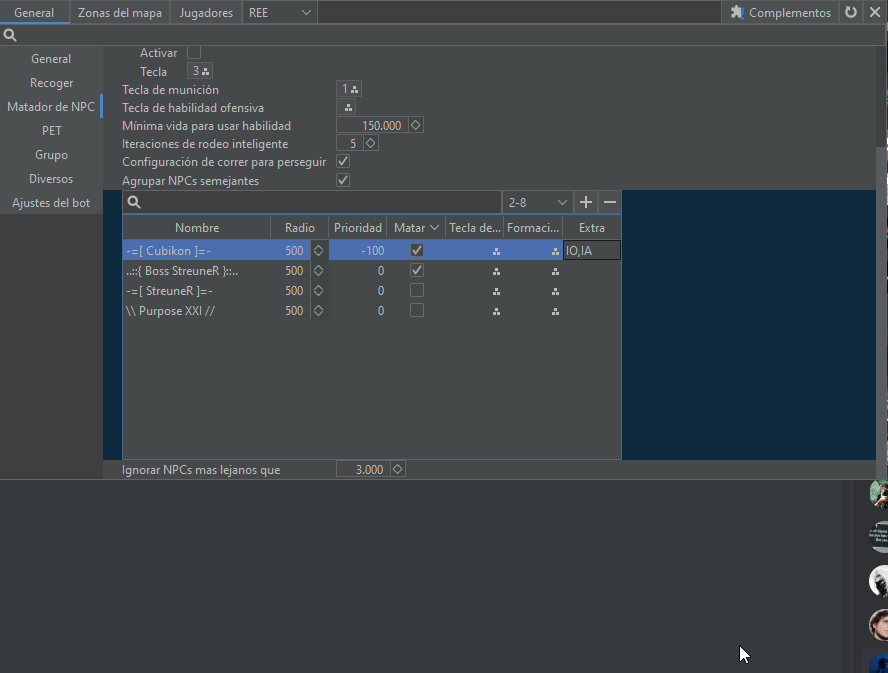Click spinner on Mínima vida para usar habilidad

tap(416, 126)
